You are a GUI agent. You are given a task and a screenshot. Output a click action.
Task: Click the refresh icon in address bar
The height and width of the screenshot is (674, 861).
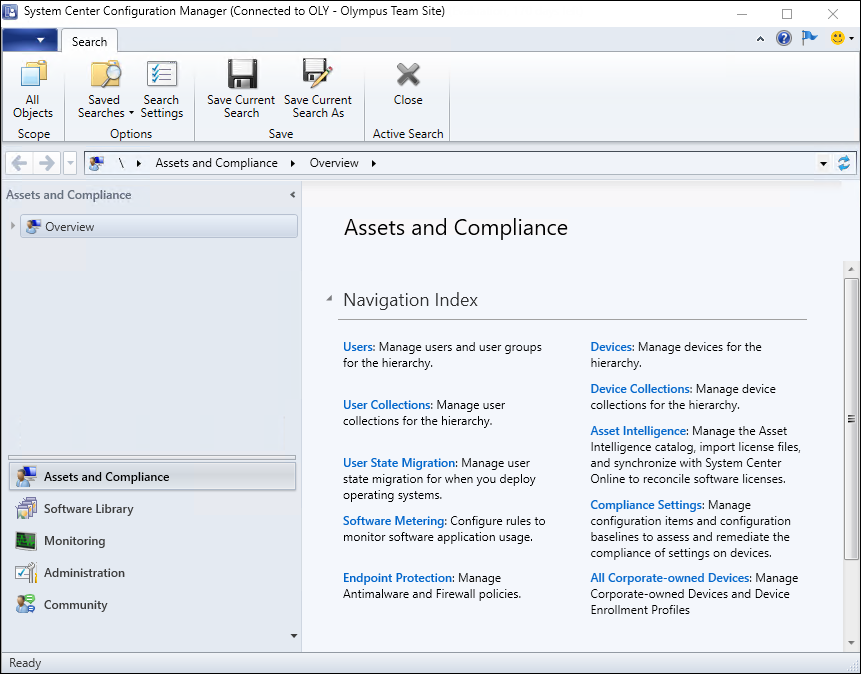(845, 163)
